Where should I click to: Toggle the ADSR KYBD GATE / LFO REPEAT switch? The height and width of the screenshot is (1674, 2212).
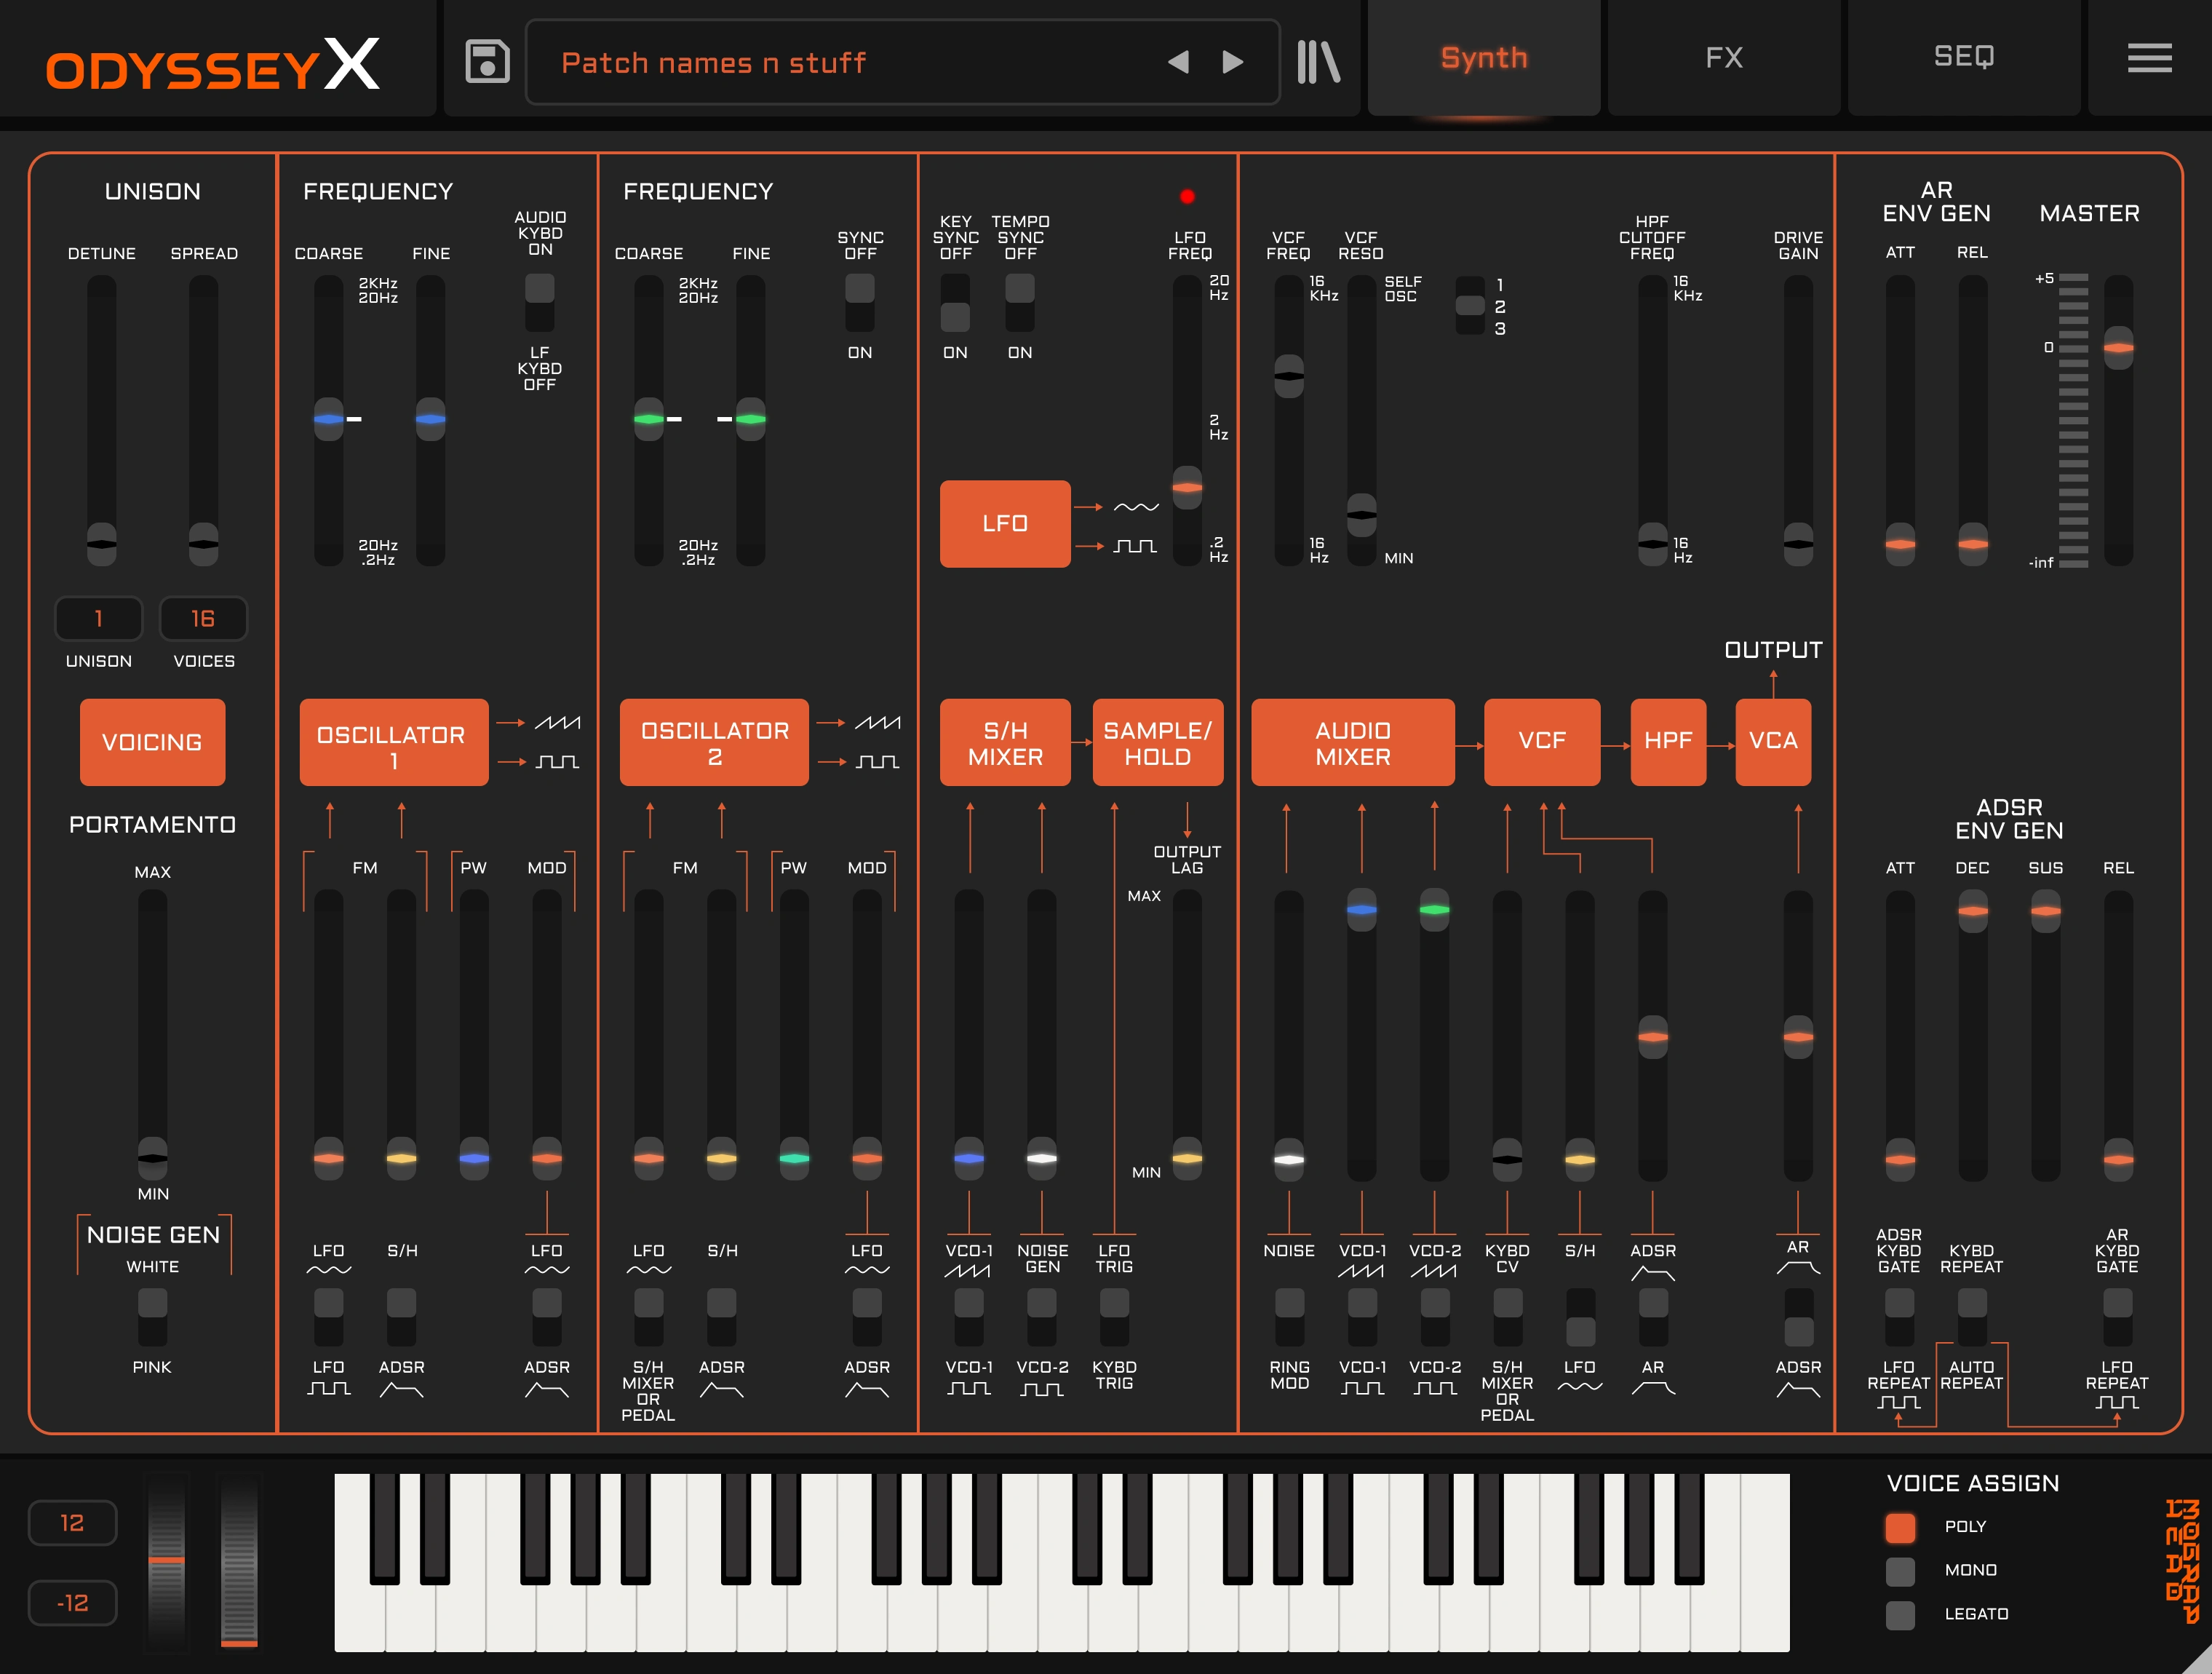tap(1900, 1317)
